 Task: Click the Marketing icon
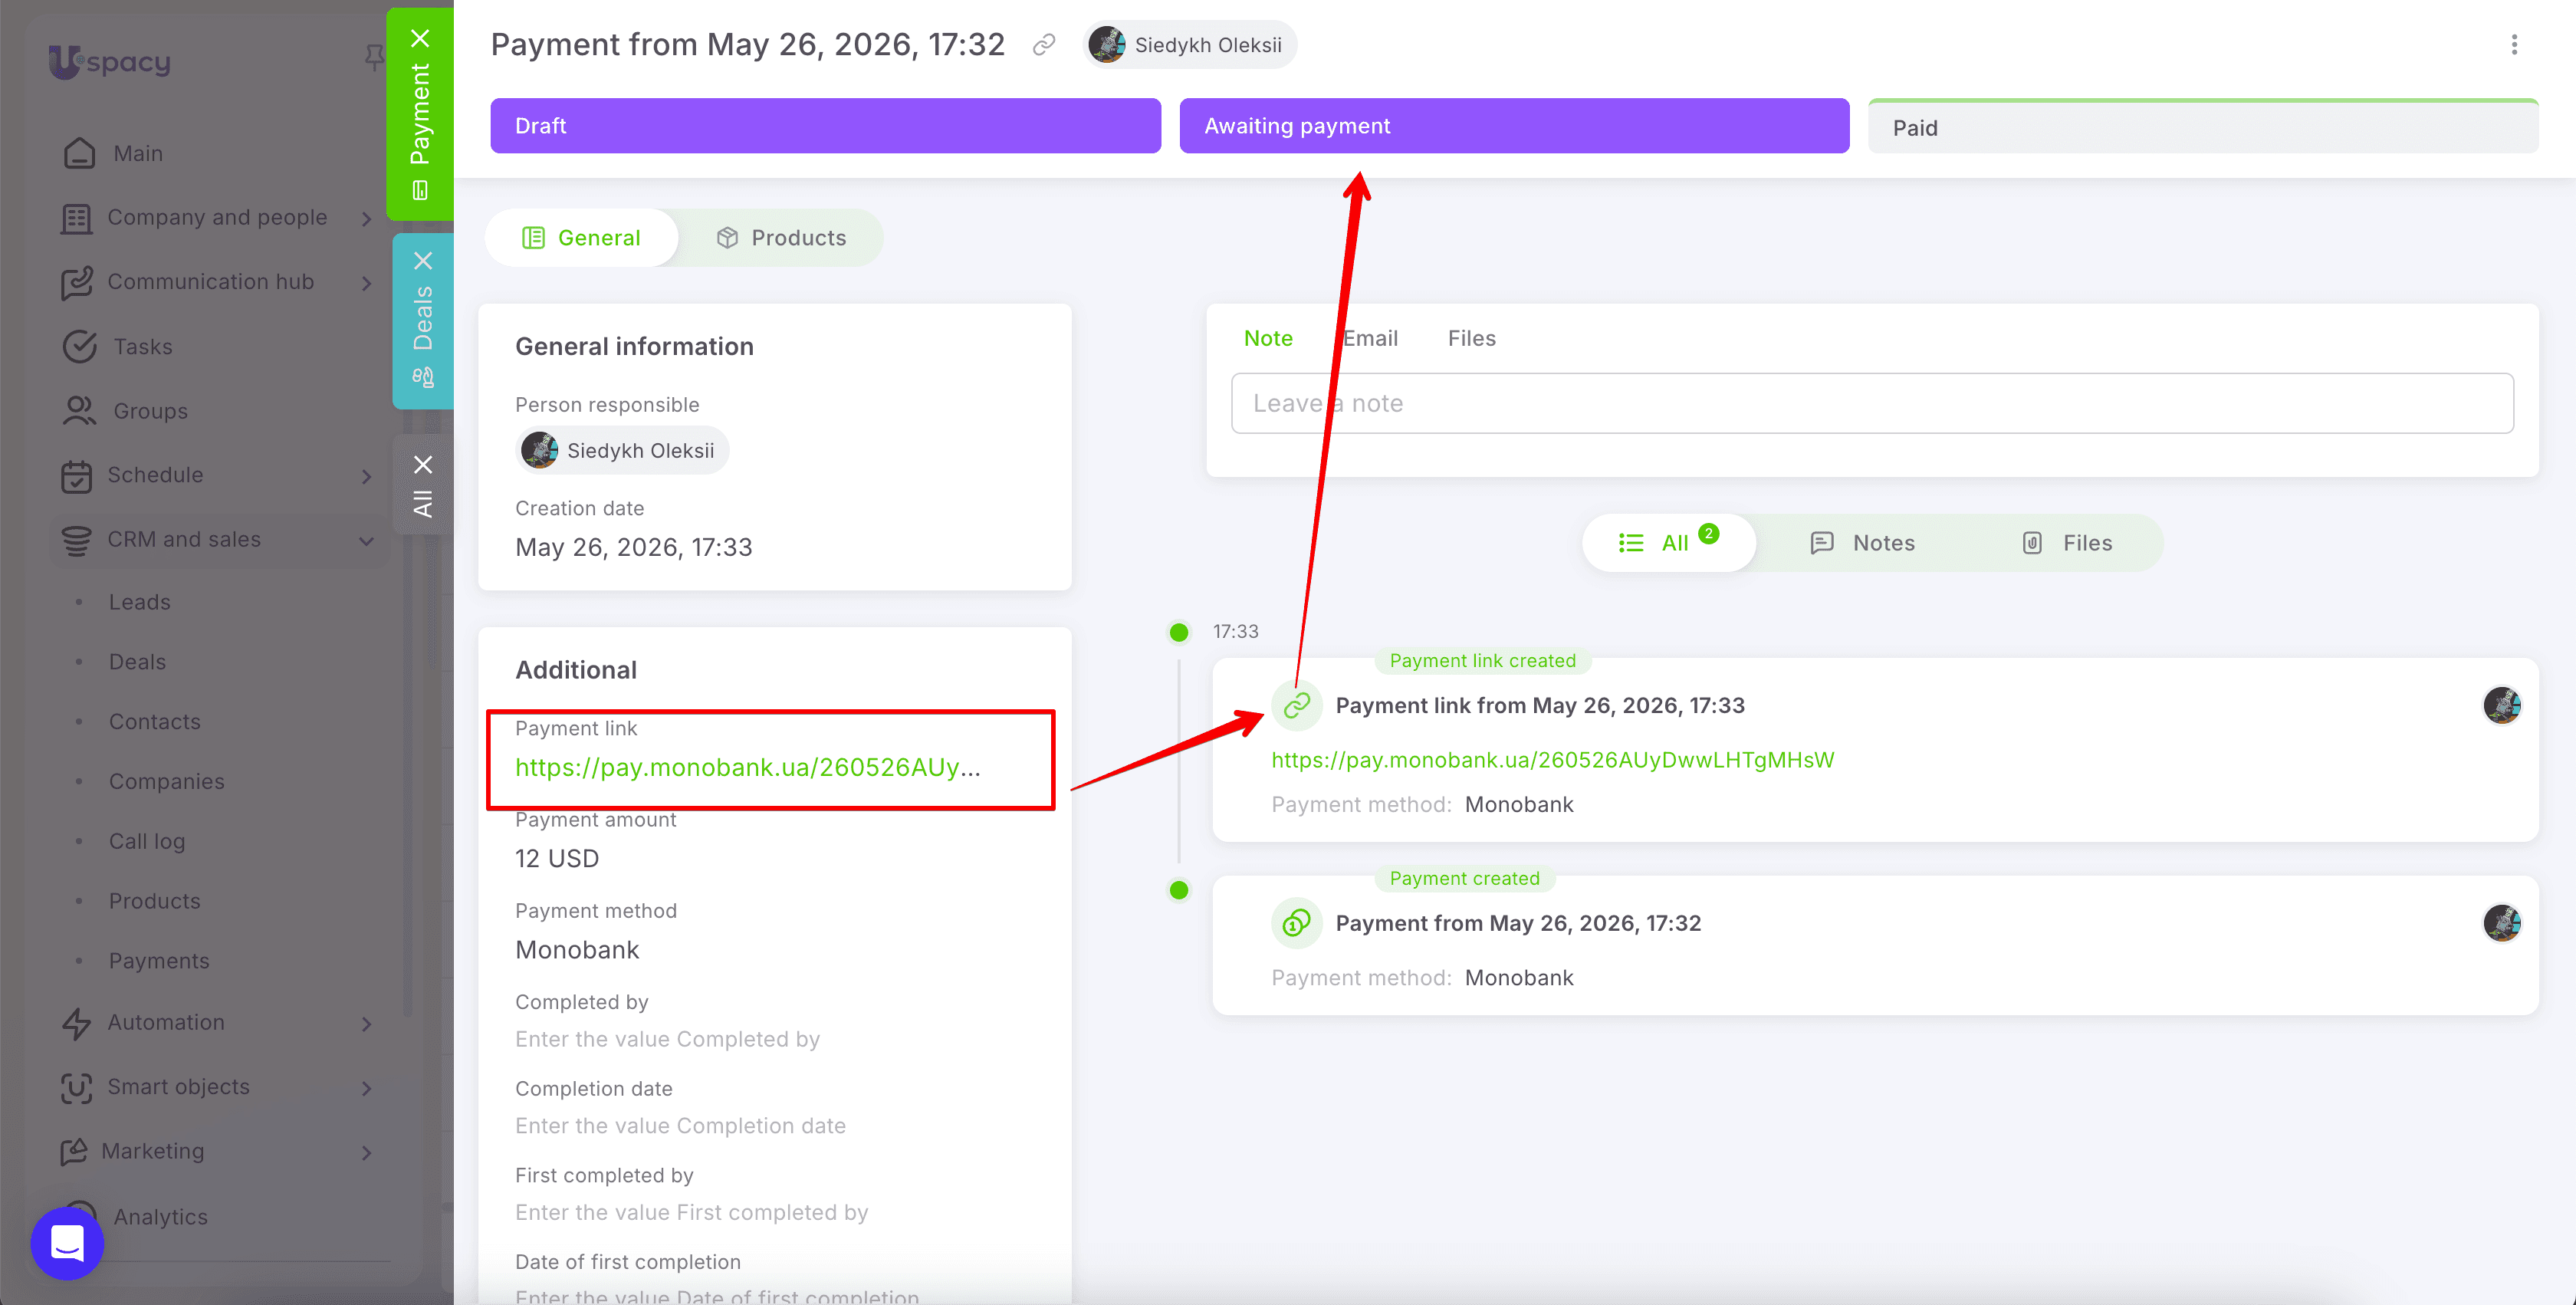click(74, 1152)
